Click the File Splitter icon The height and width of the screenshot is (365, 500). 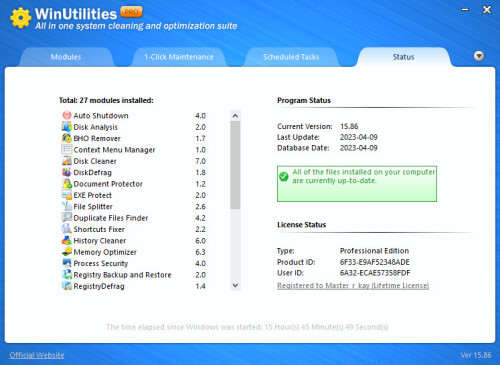click(x=67, y=206)
